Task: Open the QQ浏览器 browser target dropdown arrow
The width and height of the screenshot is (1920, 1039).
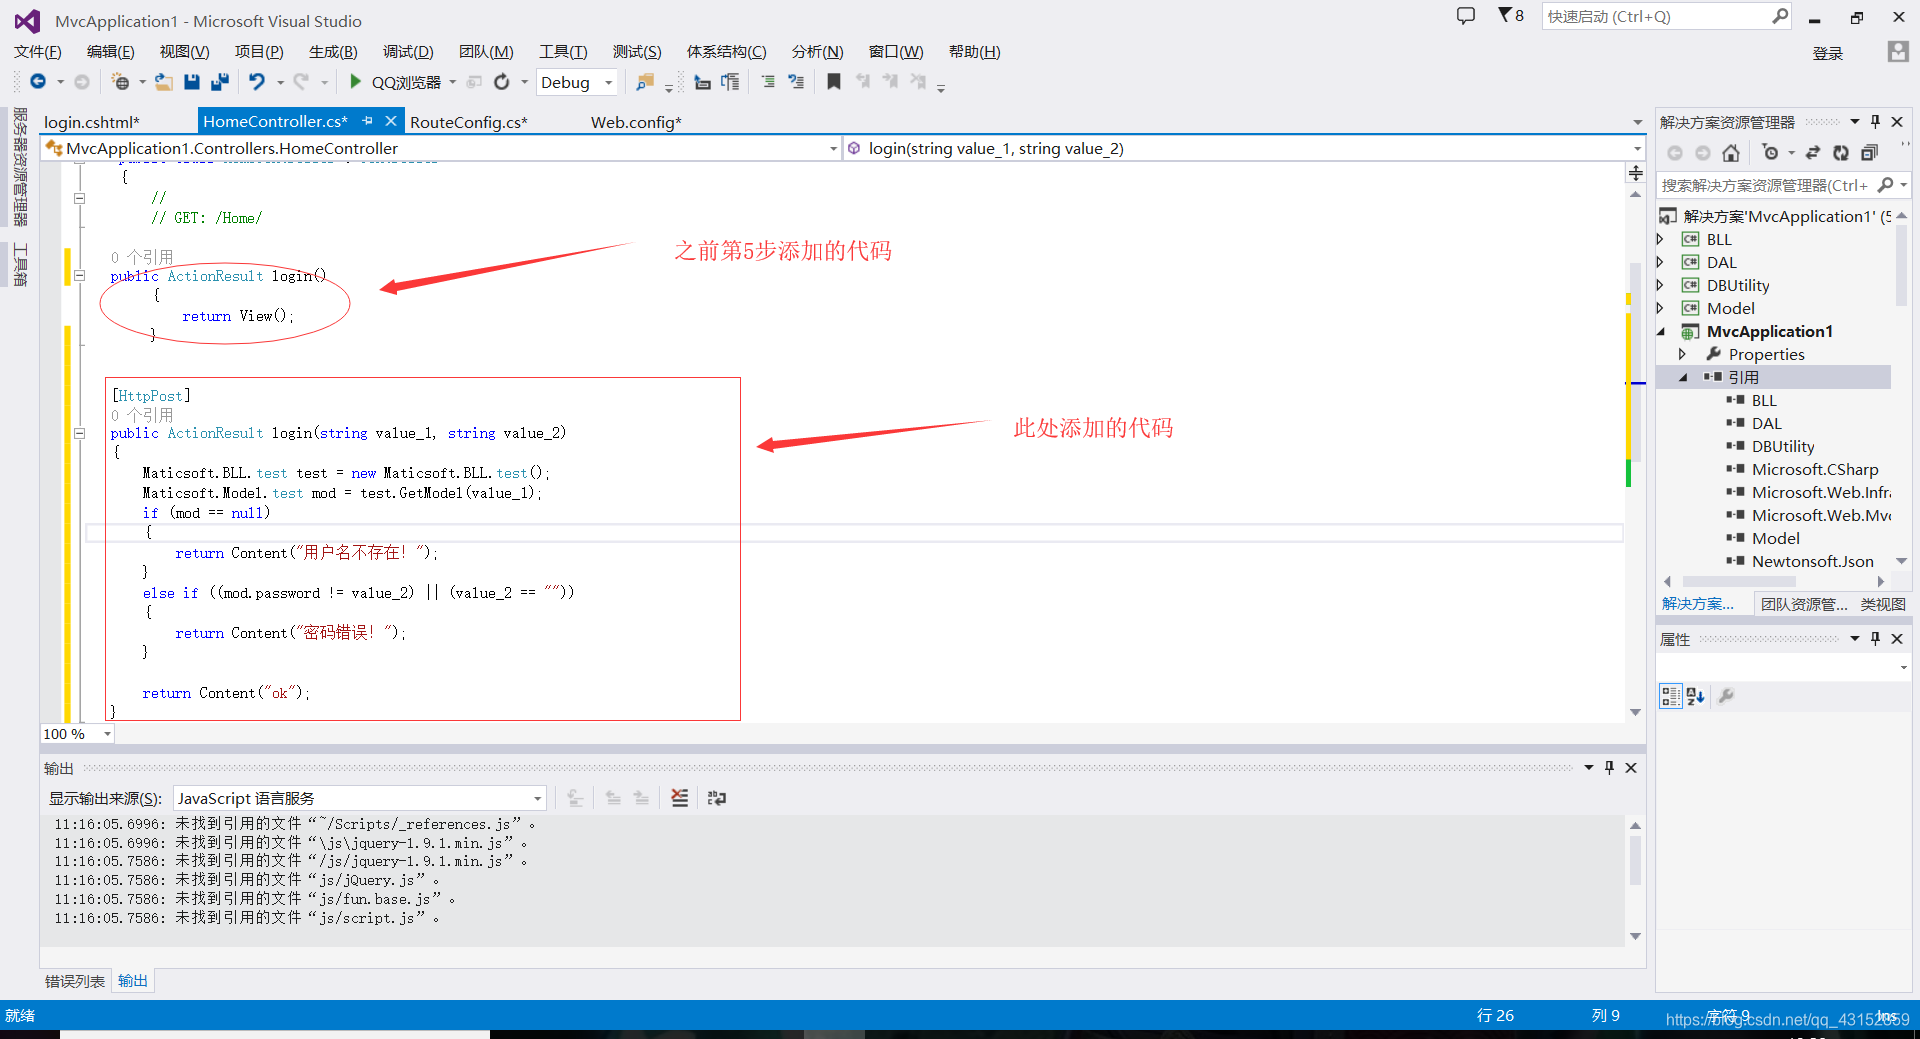Action: pos(453,82)
